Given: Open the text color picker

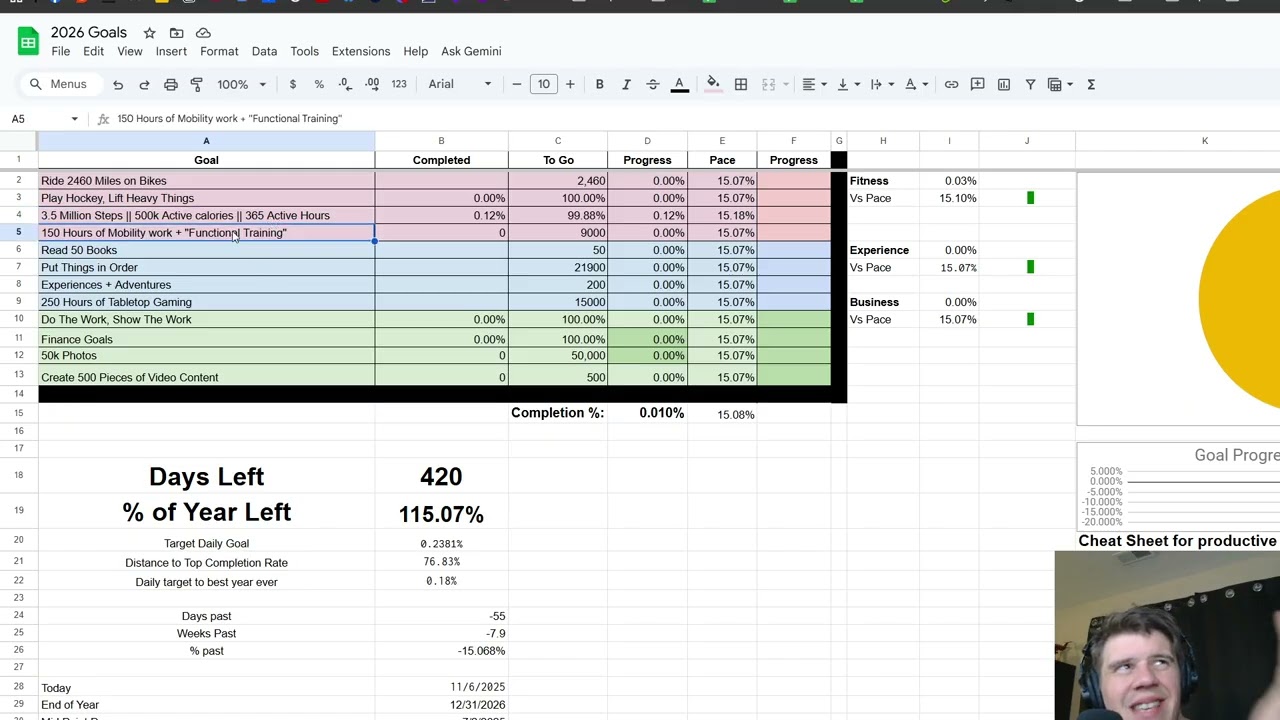Looking at the screenshot, I should [679, 84].
